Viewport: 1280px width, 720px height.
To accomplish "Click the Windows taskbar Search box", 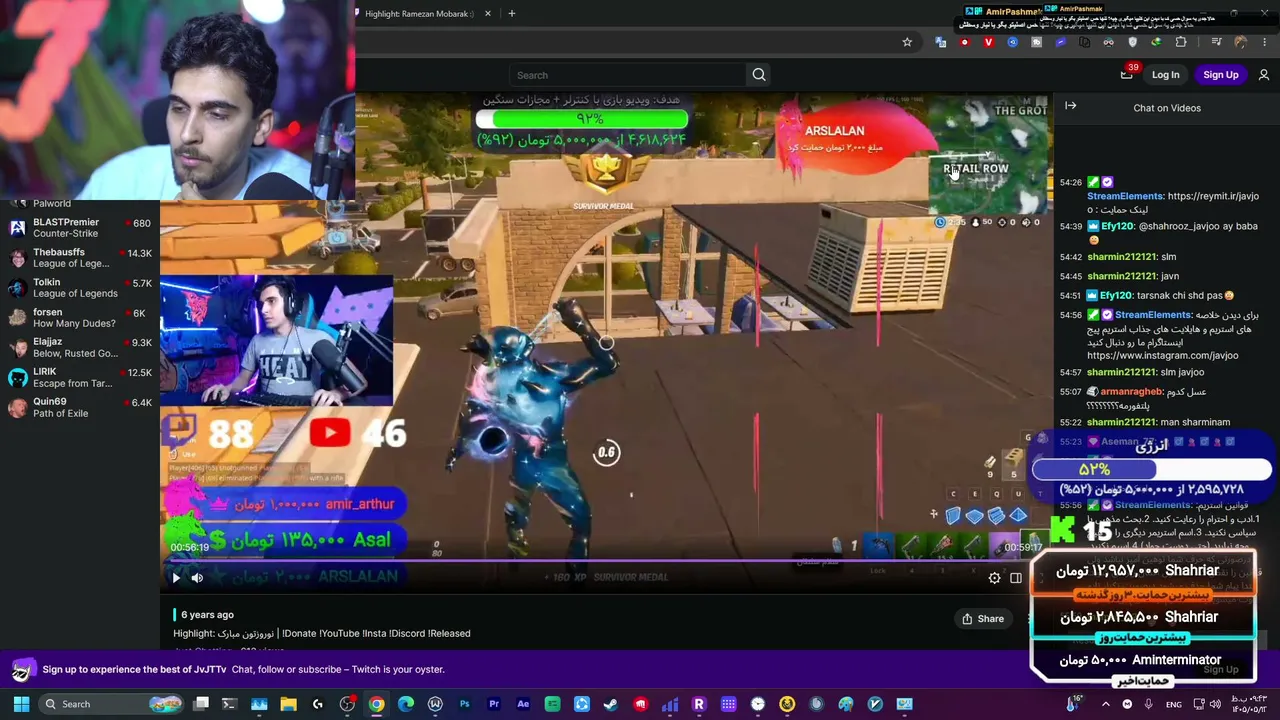I will coord(110,704).
